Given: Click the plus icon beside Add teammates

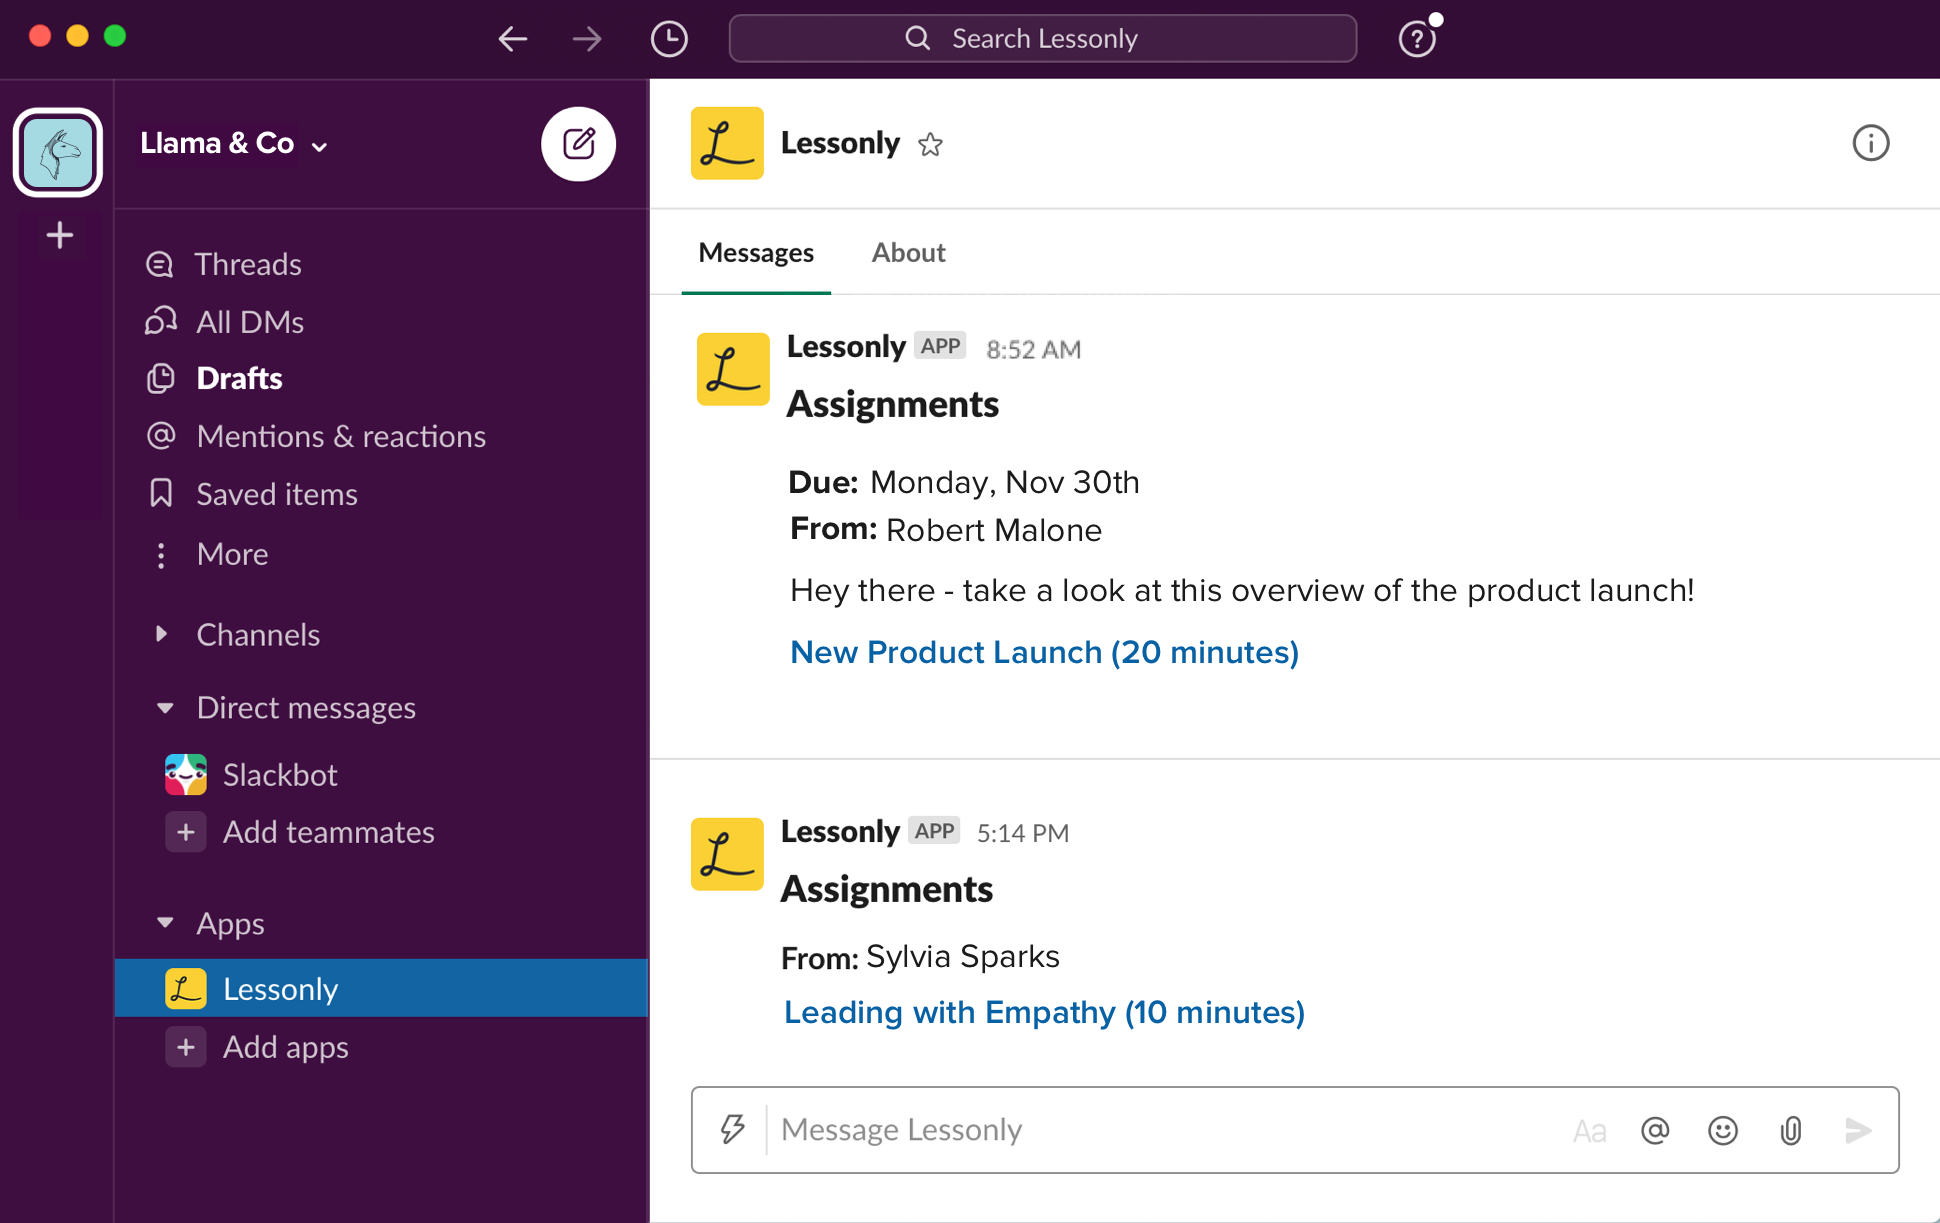Looking at the screenshot, I should click(x=186, y=832).
